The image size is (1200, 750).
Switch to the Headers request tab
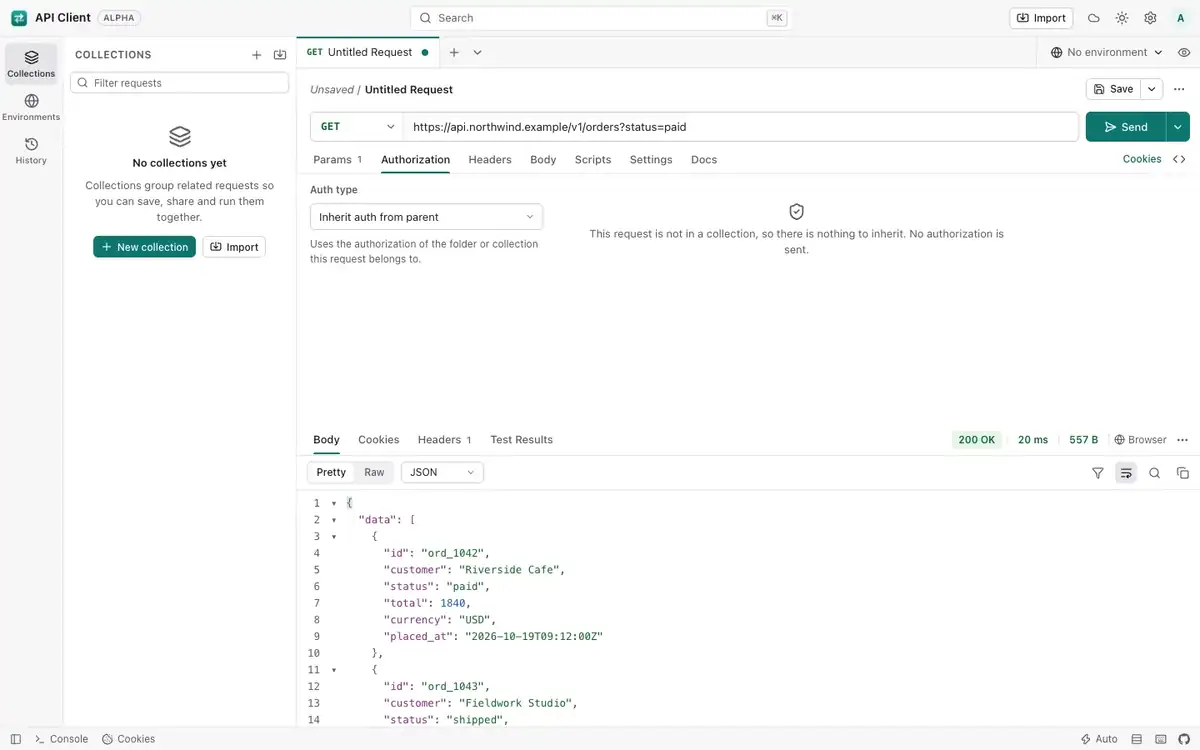click(490, 159)
